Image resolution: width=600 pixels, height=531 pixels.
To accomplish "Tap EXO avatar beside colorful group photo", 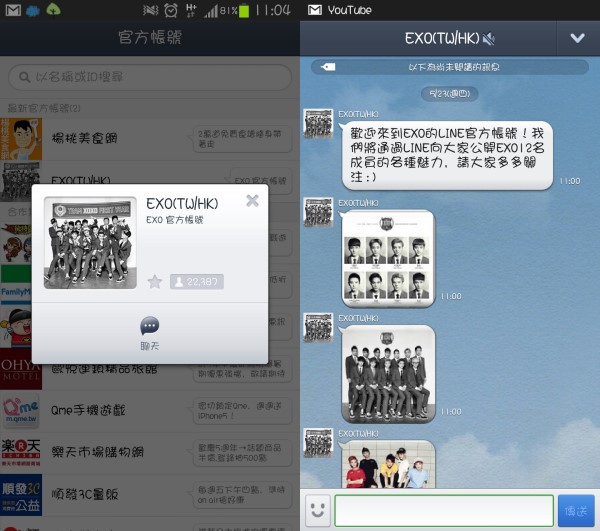I will pyautogui.click(x=318, y=443).
